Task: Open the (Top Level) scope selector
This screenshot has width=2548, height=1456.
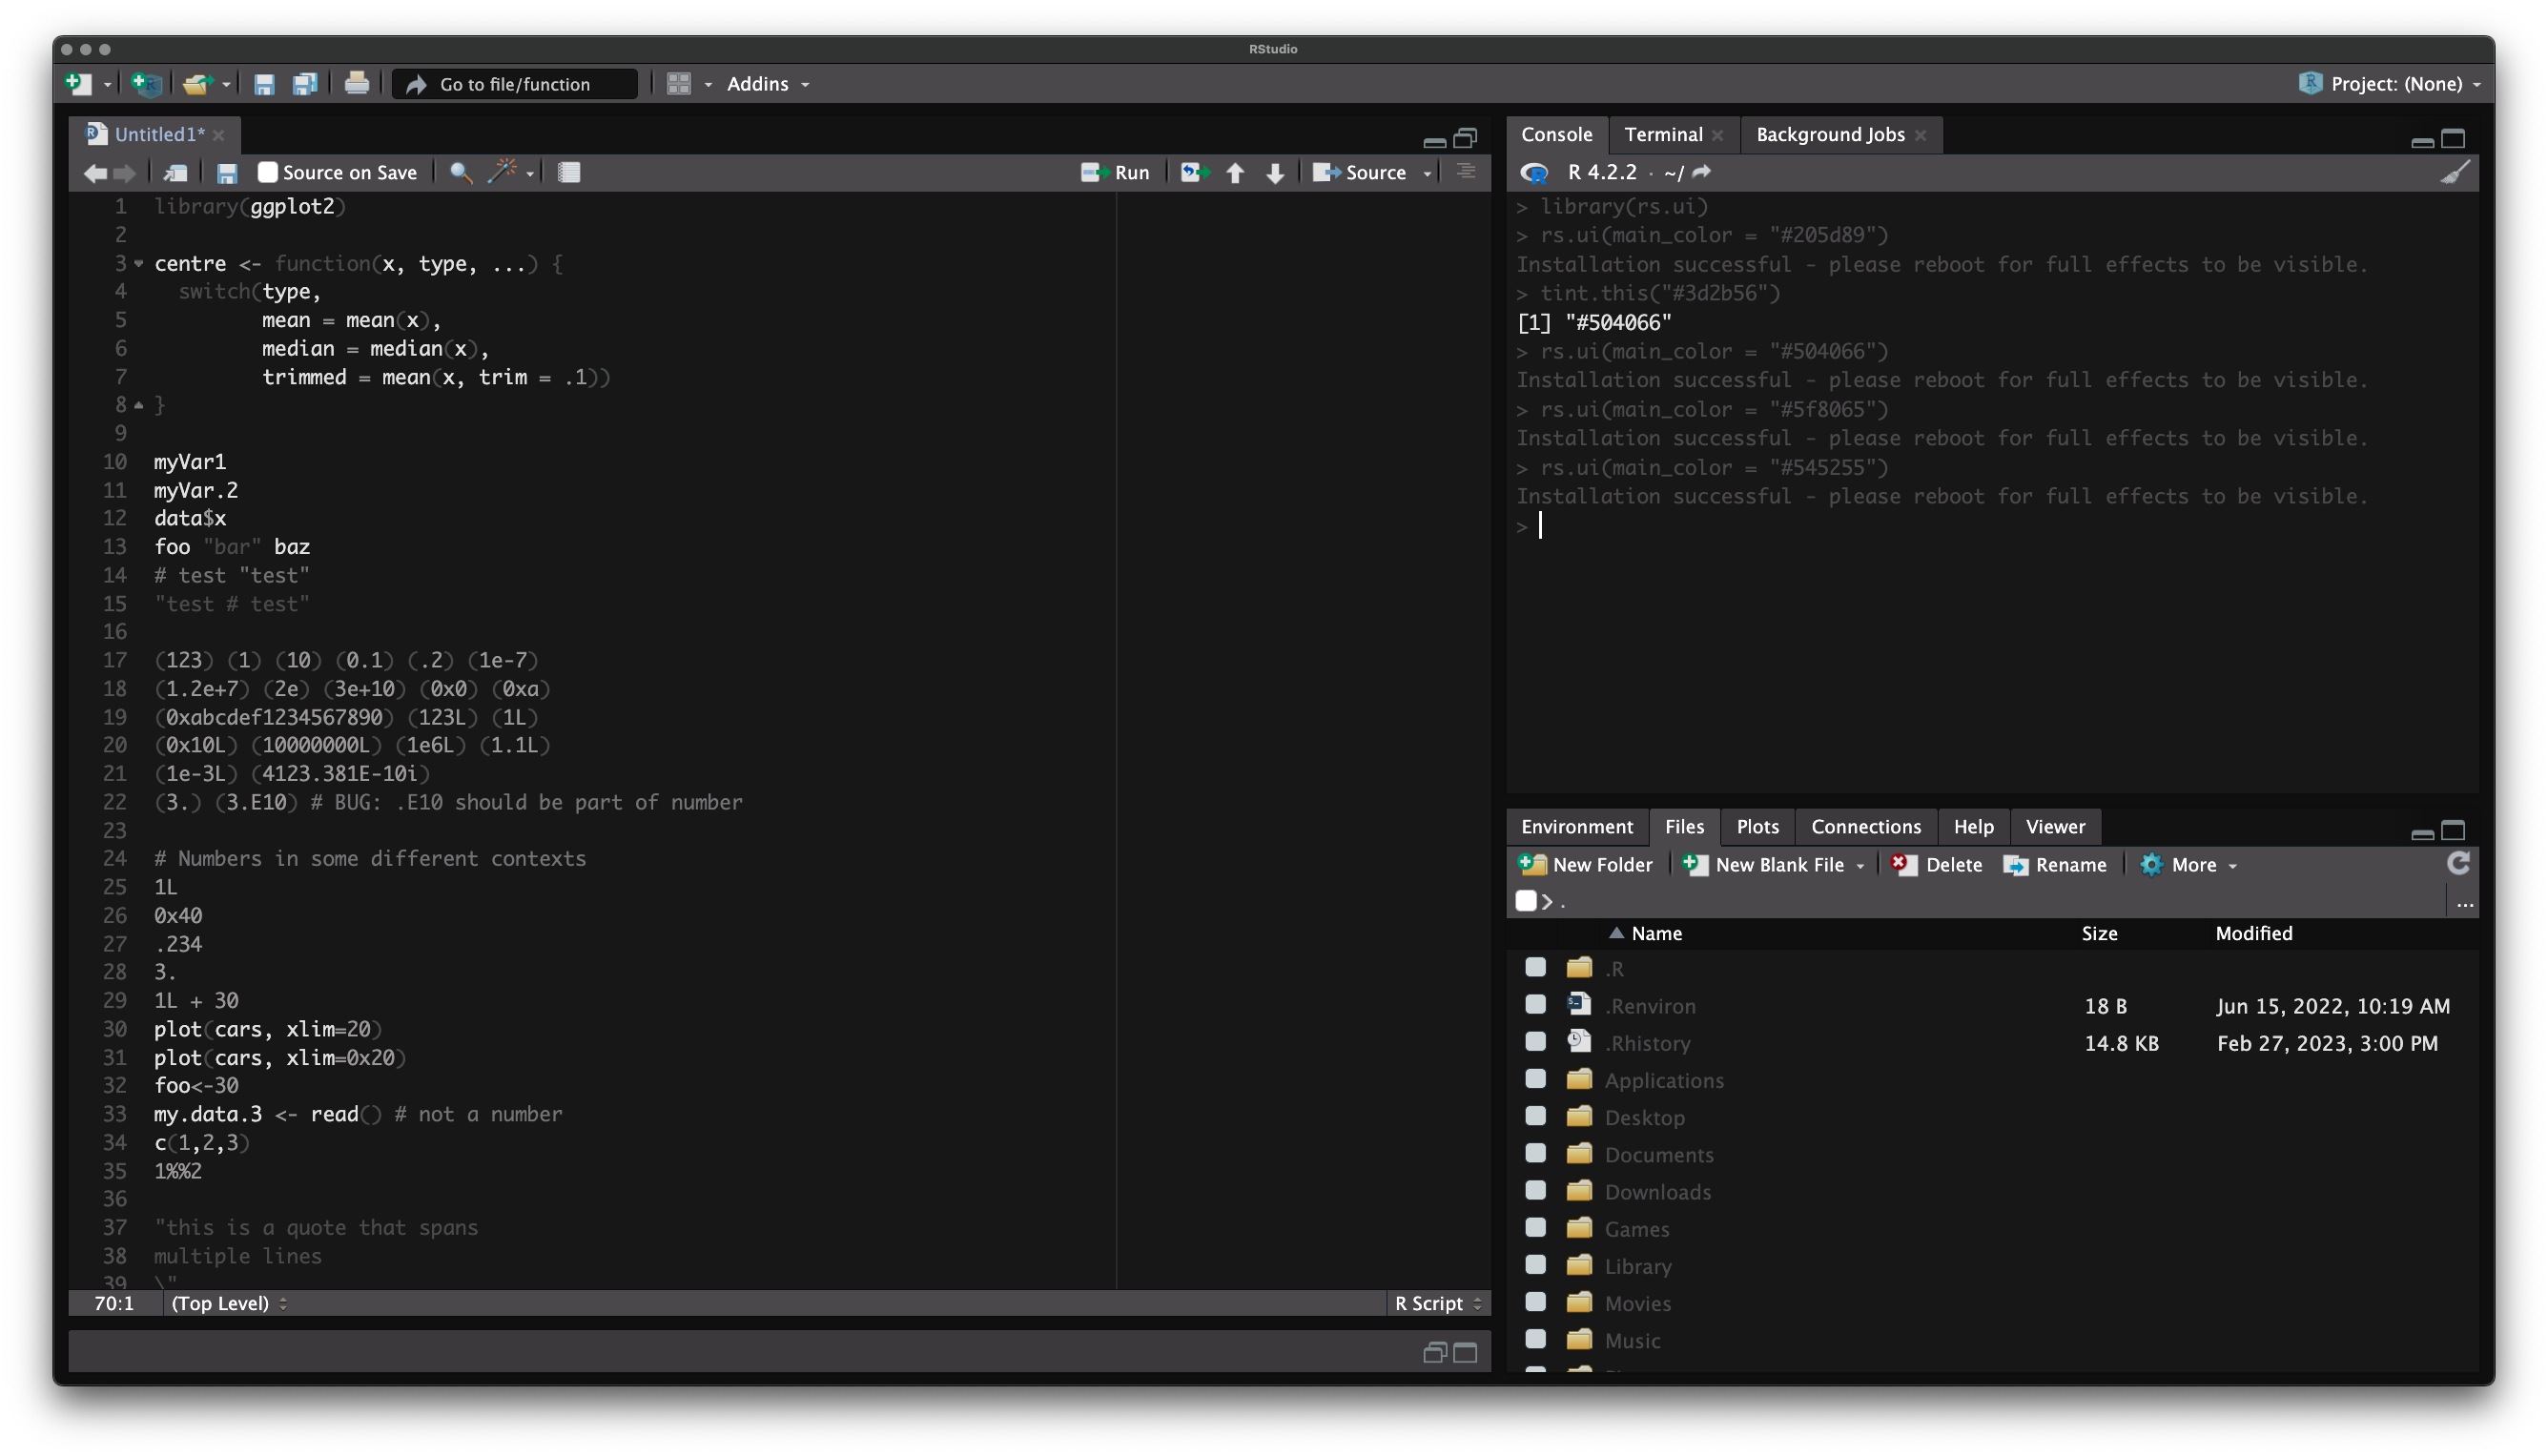Action: 229,1303
